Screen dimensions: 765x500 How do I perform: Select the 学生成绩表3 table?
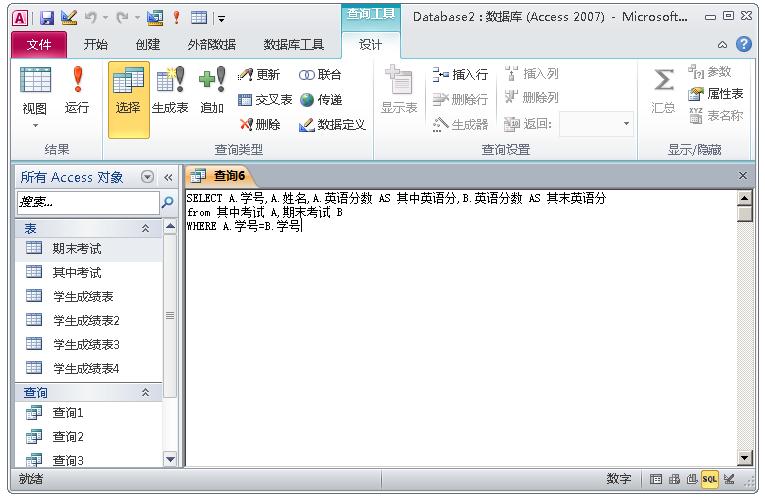[89, 344]
